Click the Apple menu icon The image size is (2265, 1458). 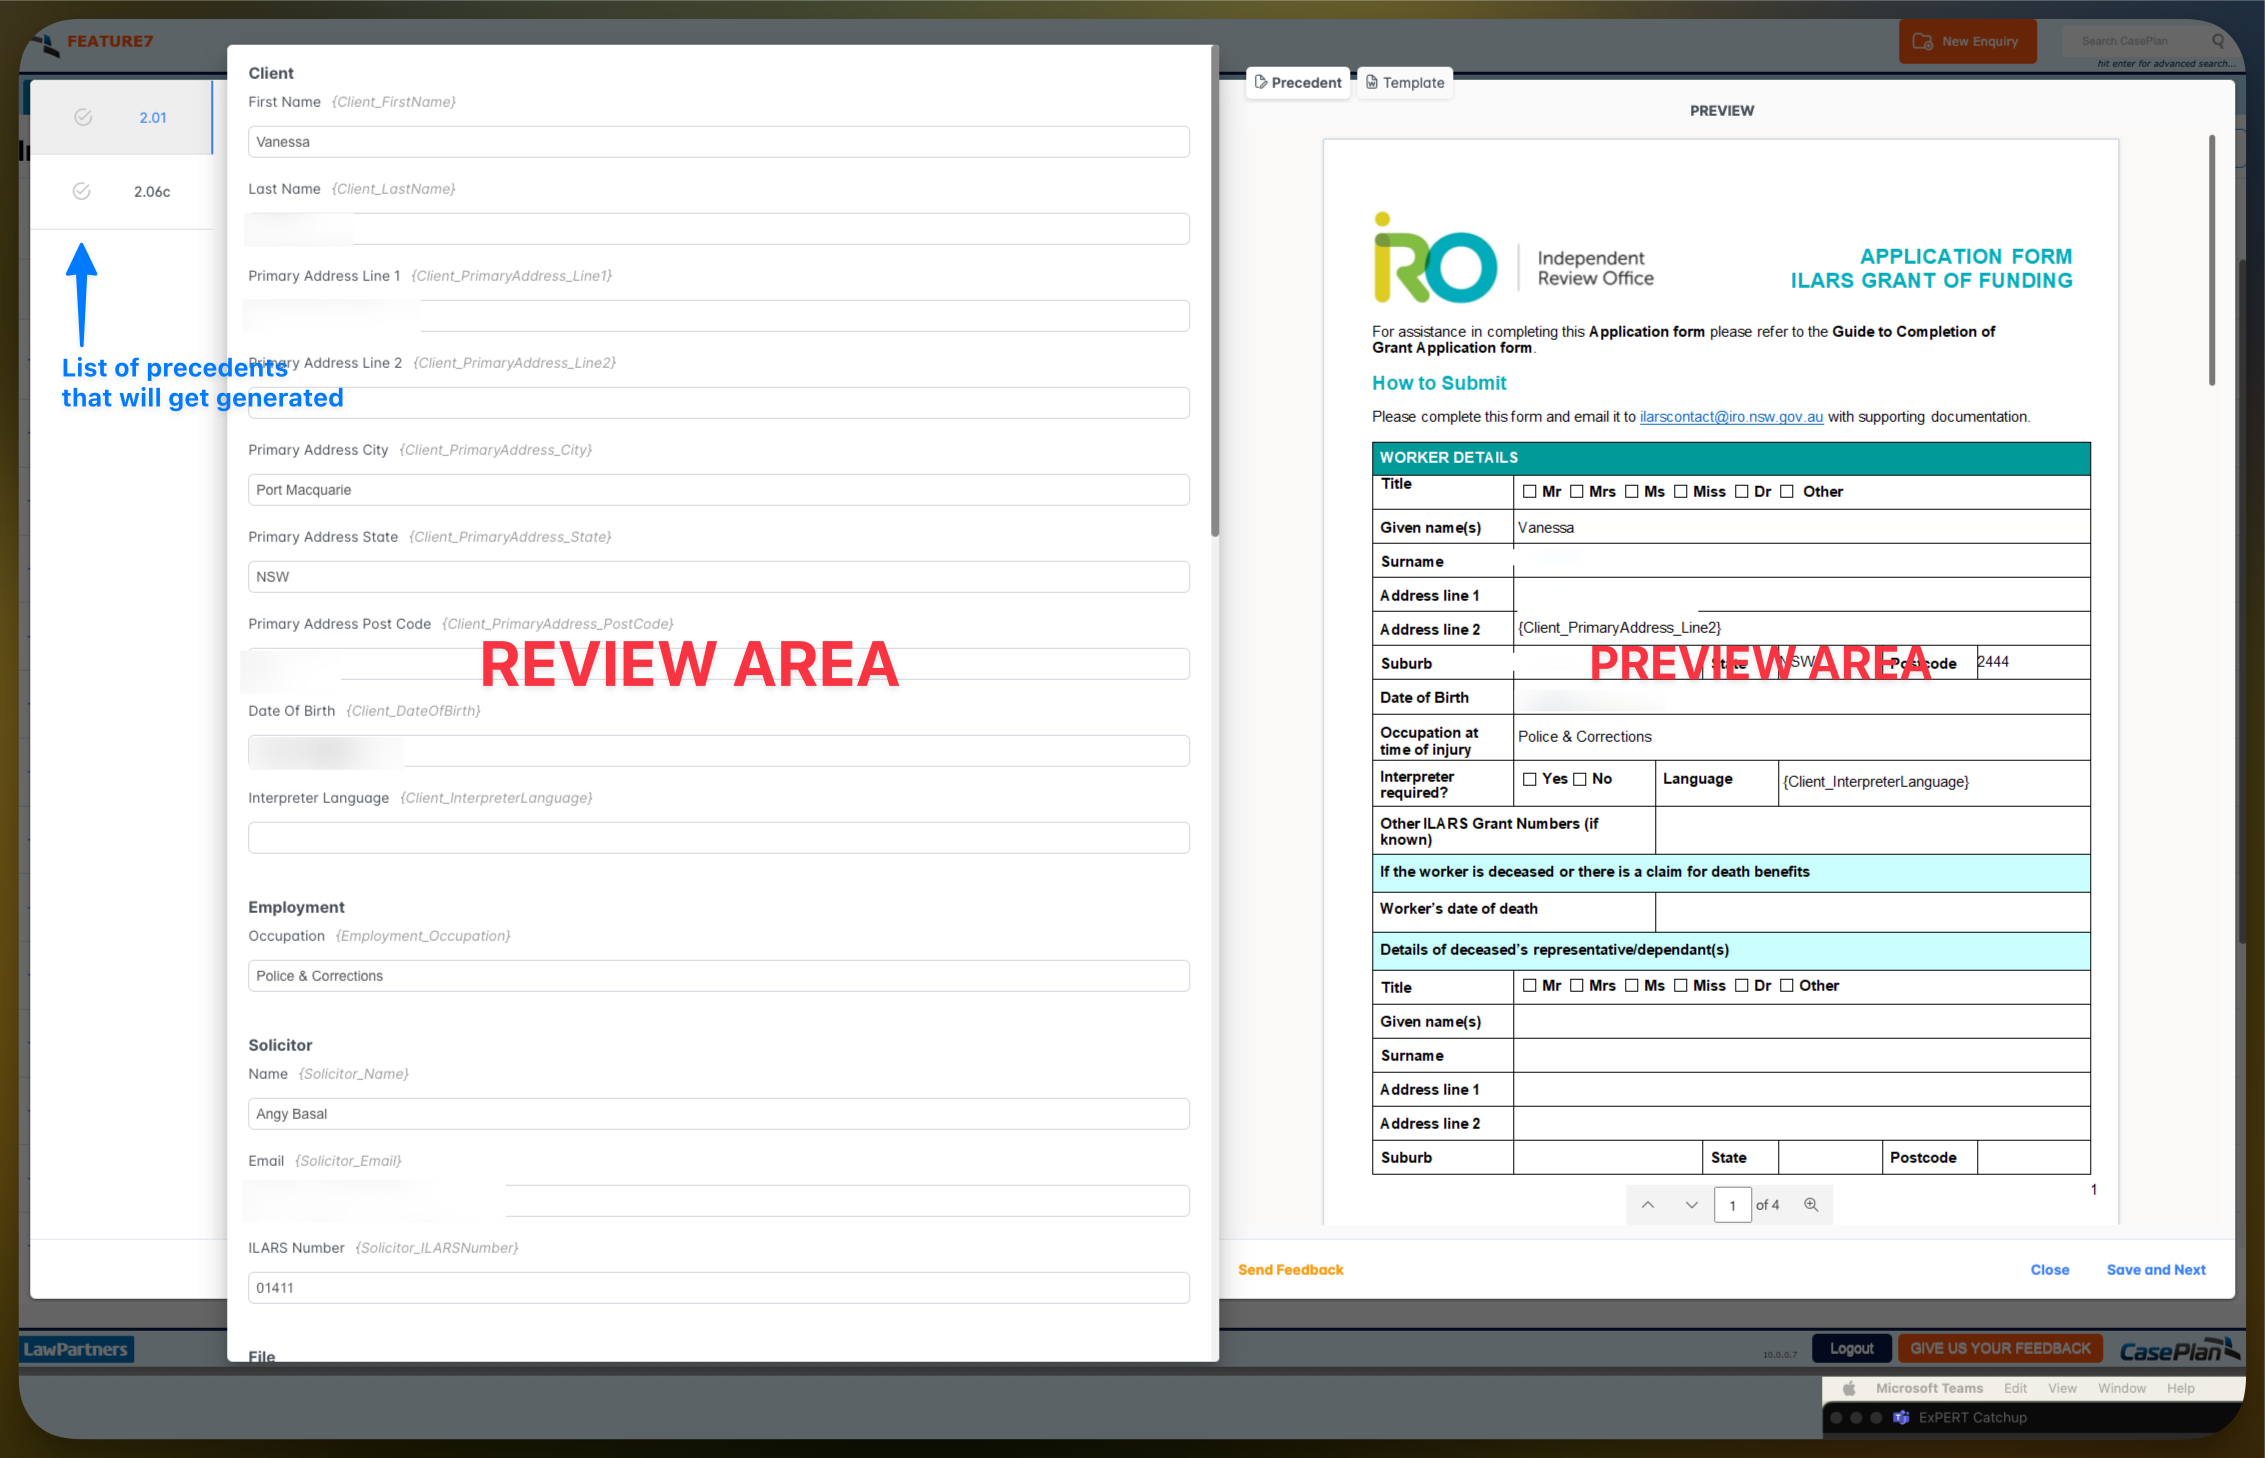click(x=1849, y=1388)
